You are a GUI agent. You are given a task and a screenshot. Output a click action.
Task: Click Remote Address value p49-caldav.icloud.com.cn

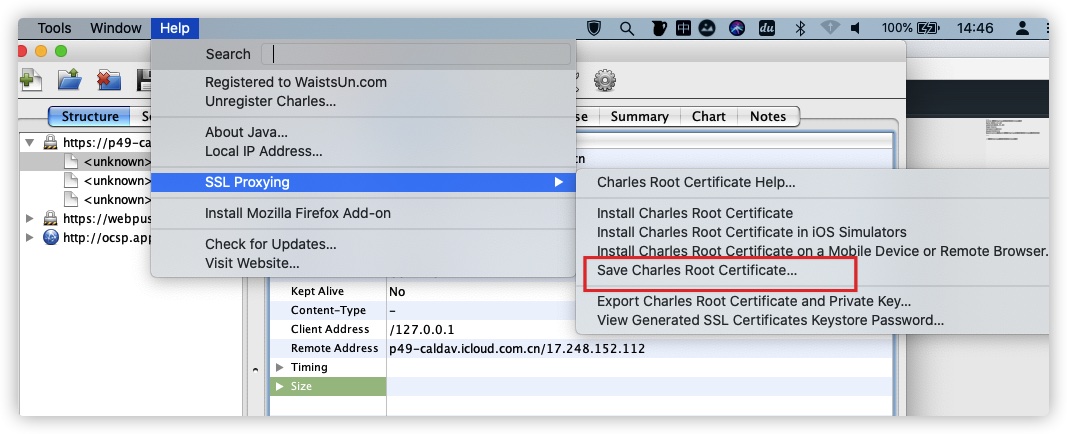point(516,348)
